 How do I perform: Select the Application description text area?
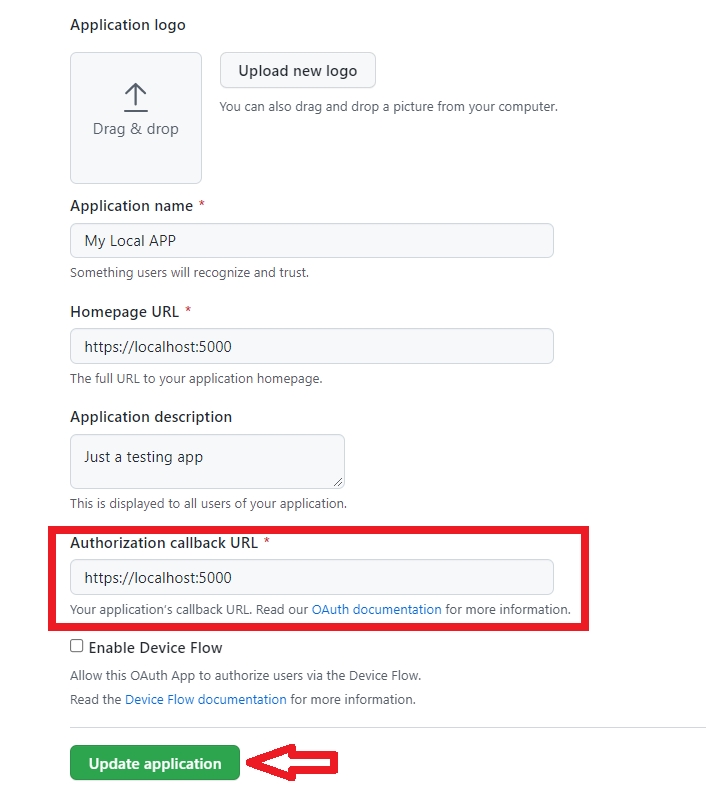coord(207,461)
